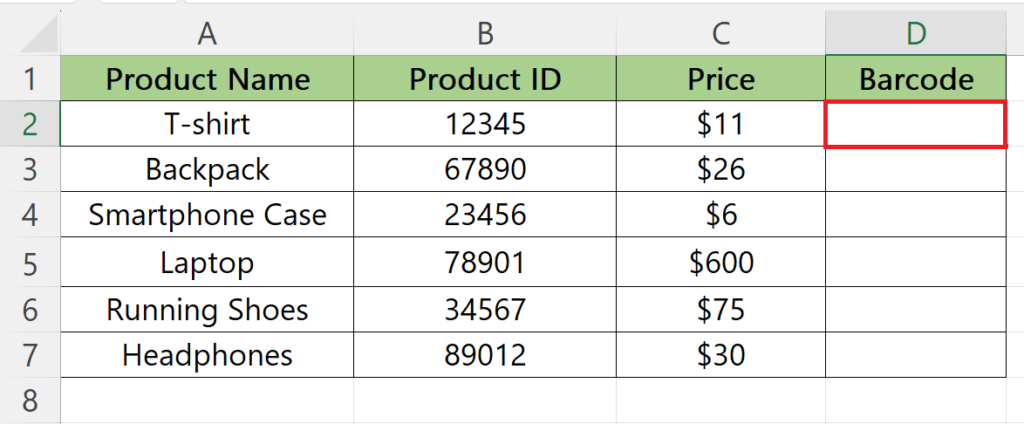This screenshot has height=424, width=1024.
Task: Click the Product Name header cell
Action: (x=207, y=78)
